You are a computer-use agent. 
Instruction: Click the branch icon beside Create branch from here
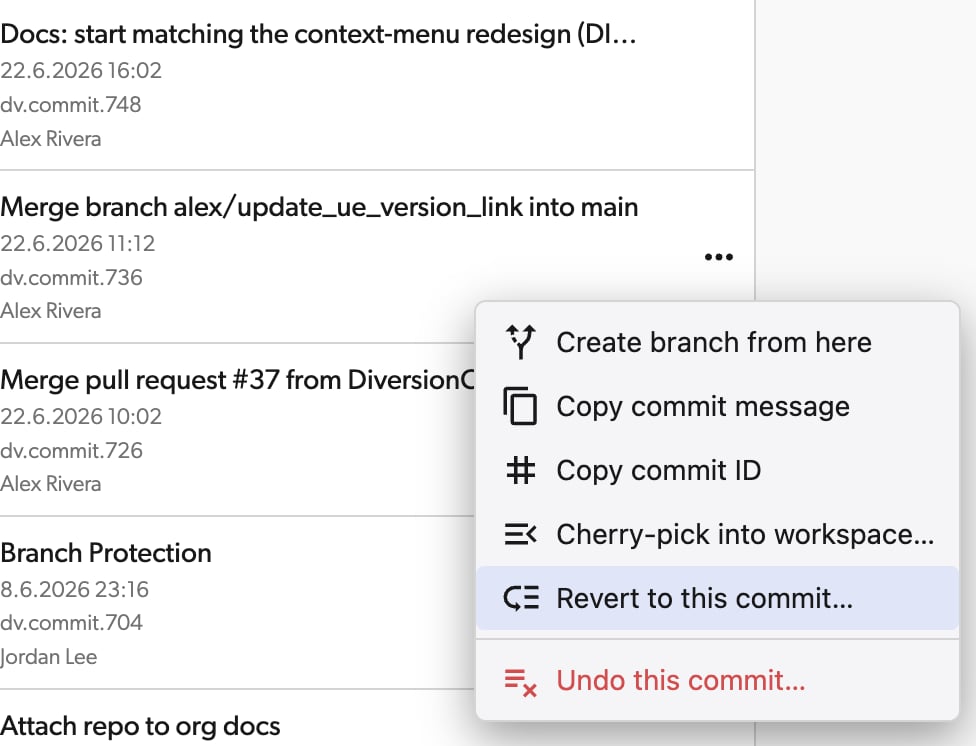click(x=520, y=342)
